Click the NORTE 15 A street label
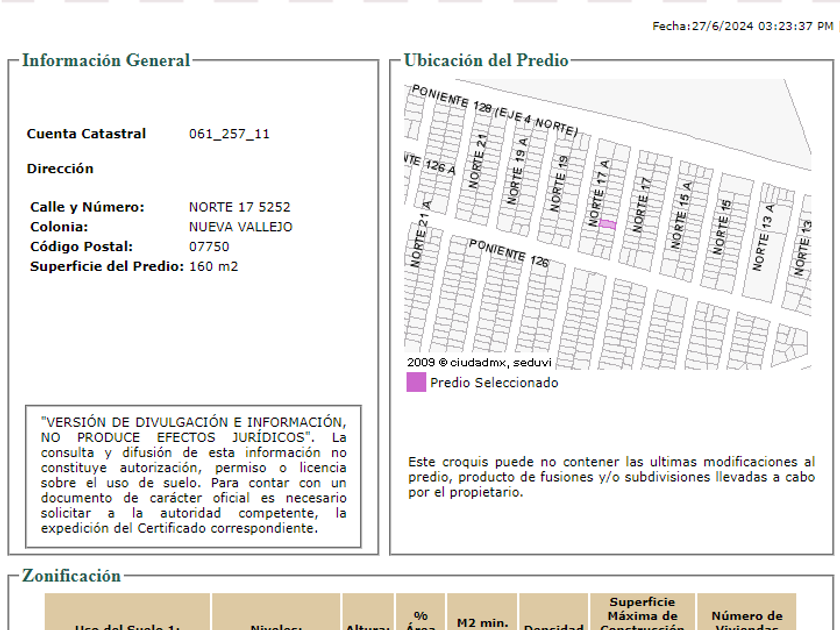The width and height of the screenshot is (840, 630). 682,215
